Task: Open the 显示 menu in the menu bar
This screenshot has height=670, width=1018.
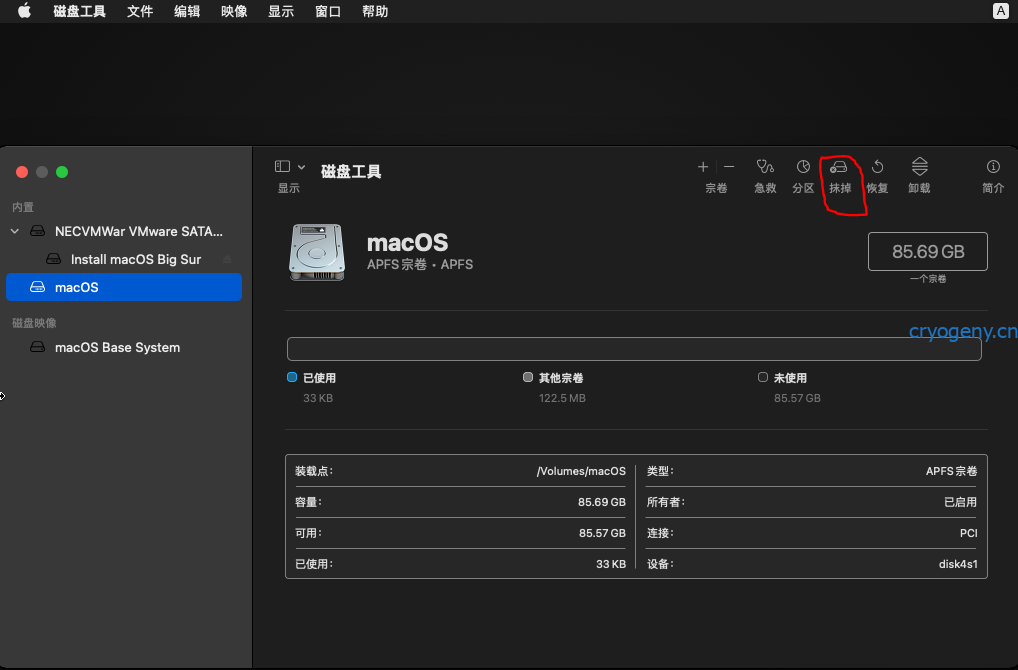Action: 281,12
